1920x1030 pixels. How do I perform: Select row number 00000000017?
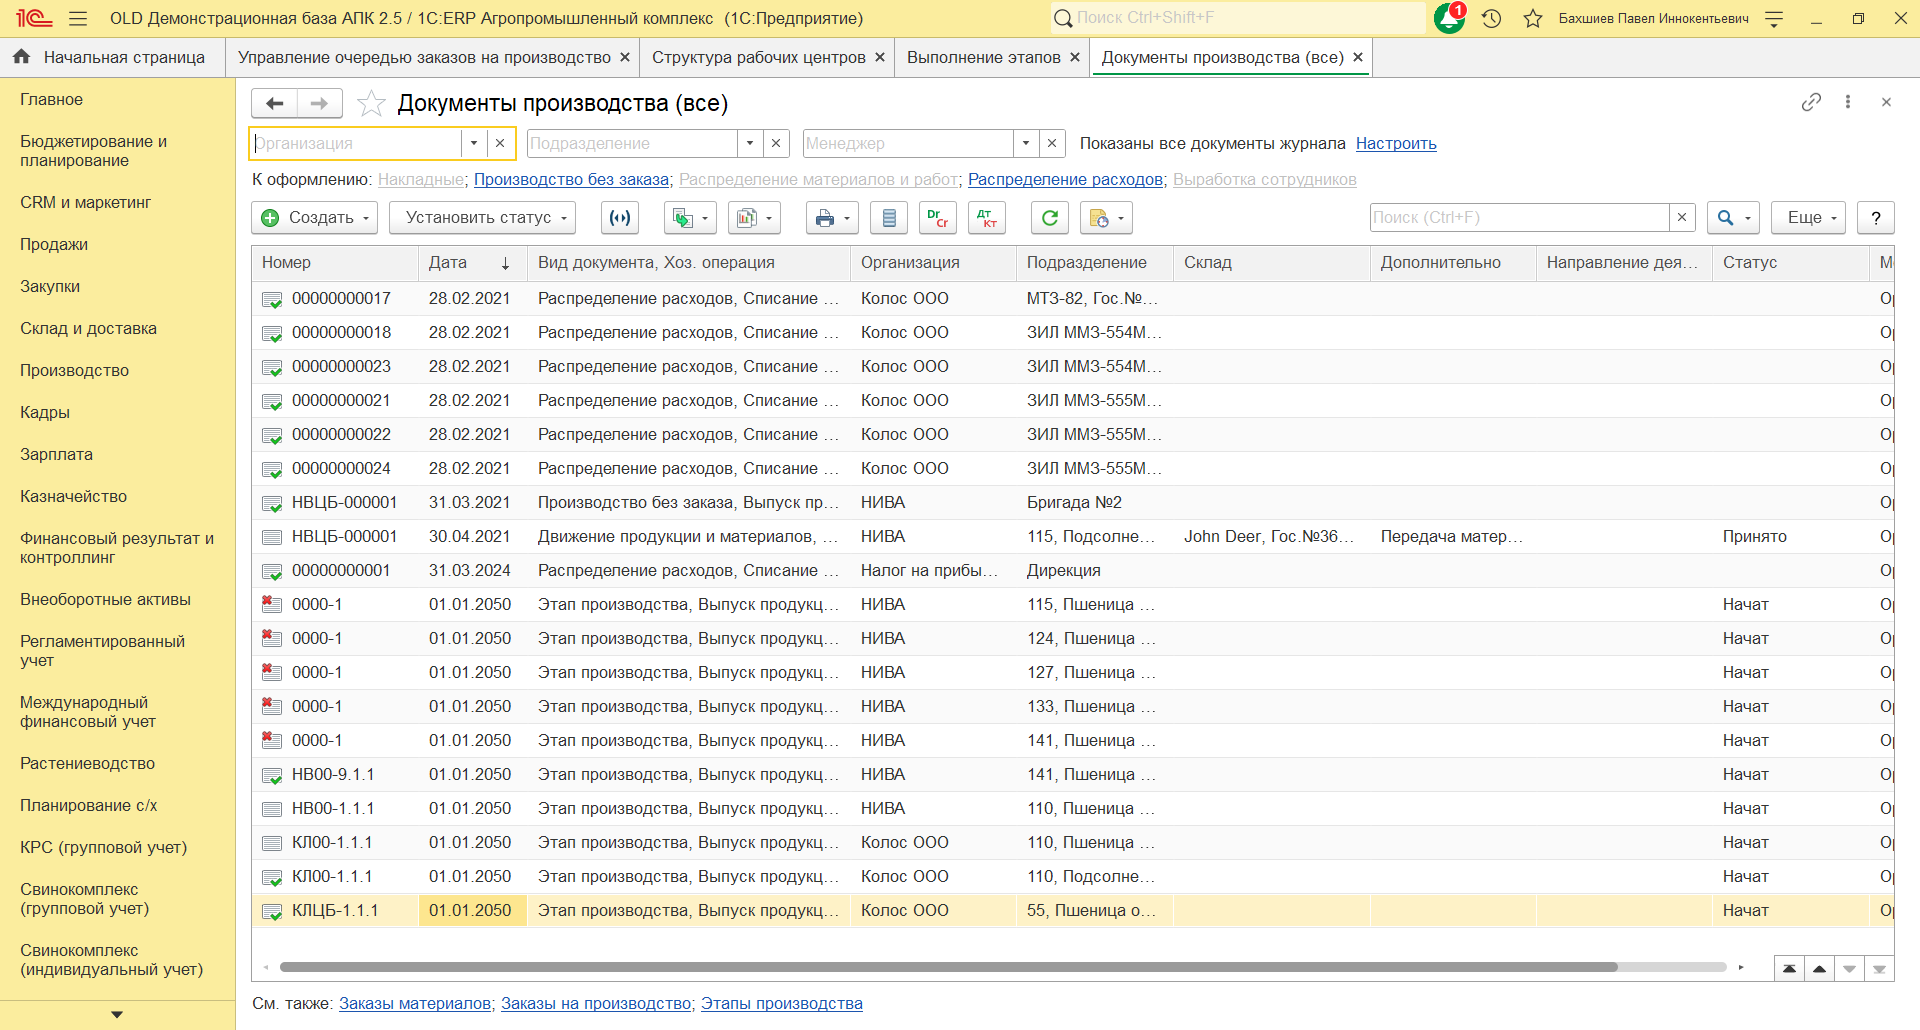point(1073,299)
